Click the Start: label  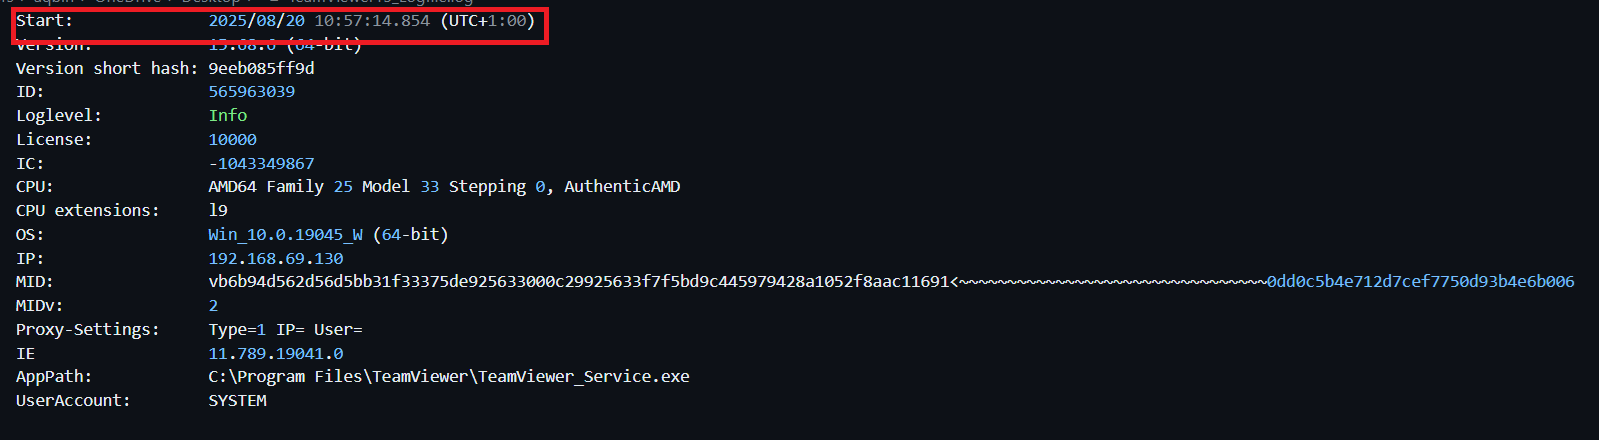[44, 21]
